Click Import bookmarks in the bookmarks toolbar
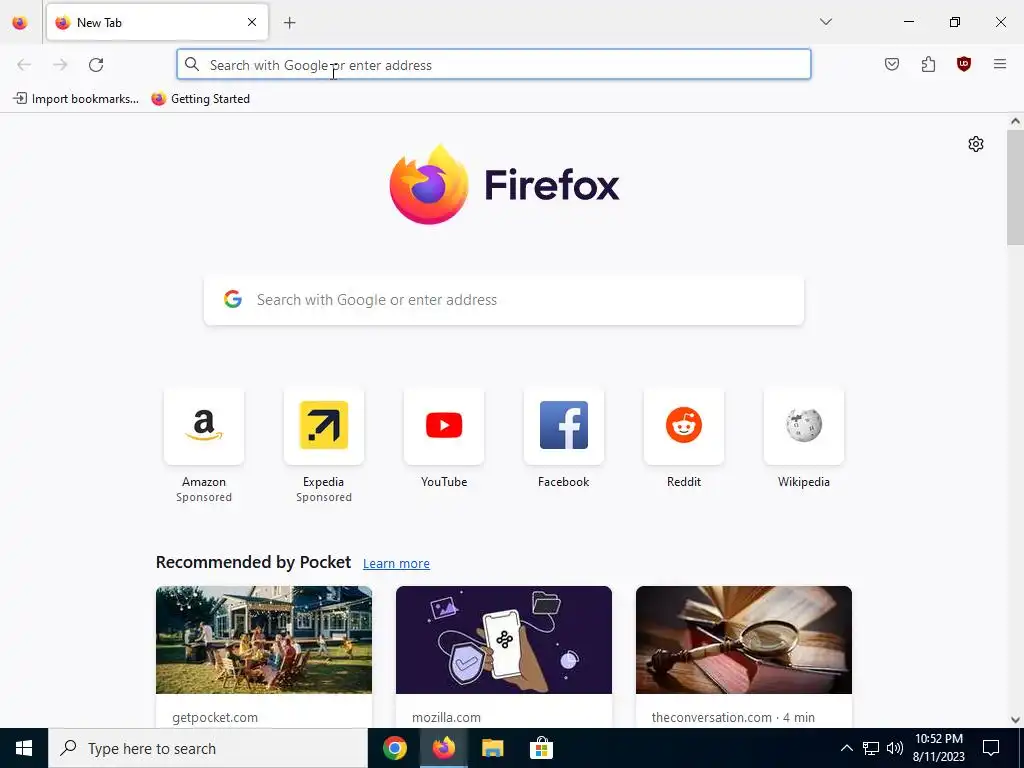The width and height of the screenshot is (1024, 768). [76, 99]
